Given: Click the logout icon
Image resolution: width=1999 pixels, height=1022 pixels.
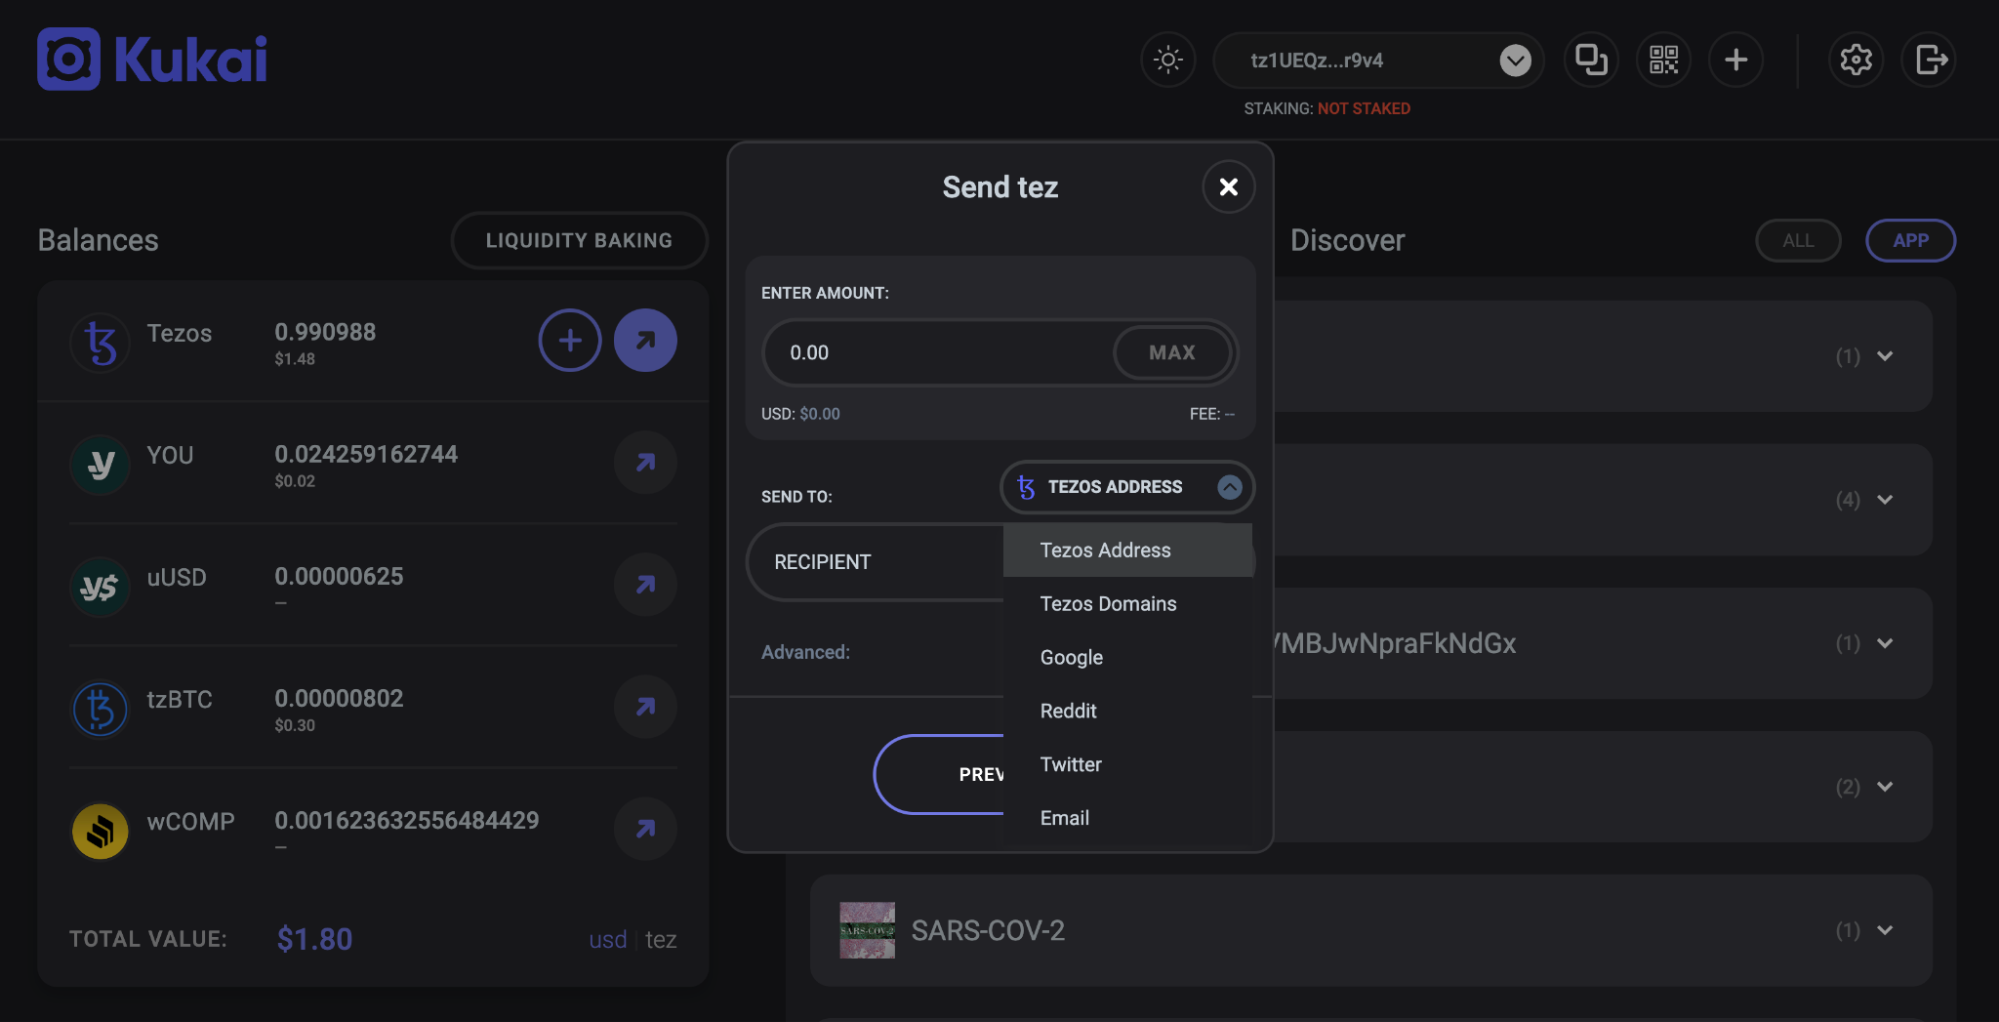Looking at the screenshot, I should tap(1929, 60).
